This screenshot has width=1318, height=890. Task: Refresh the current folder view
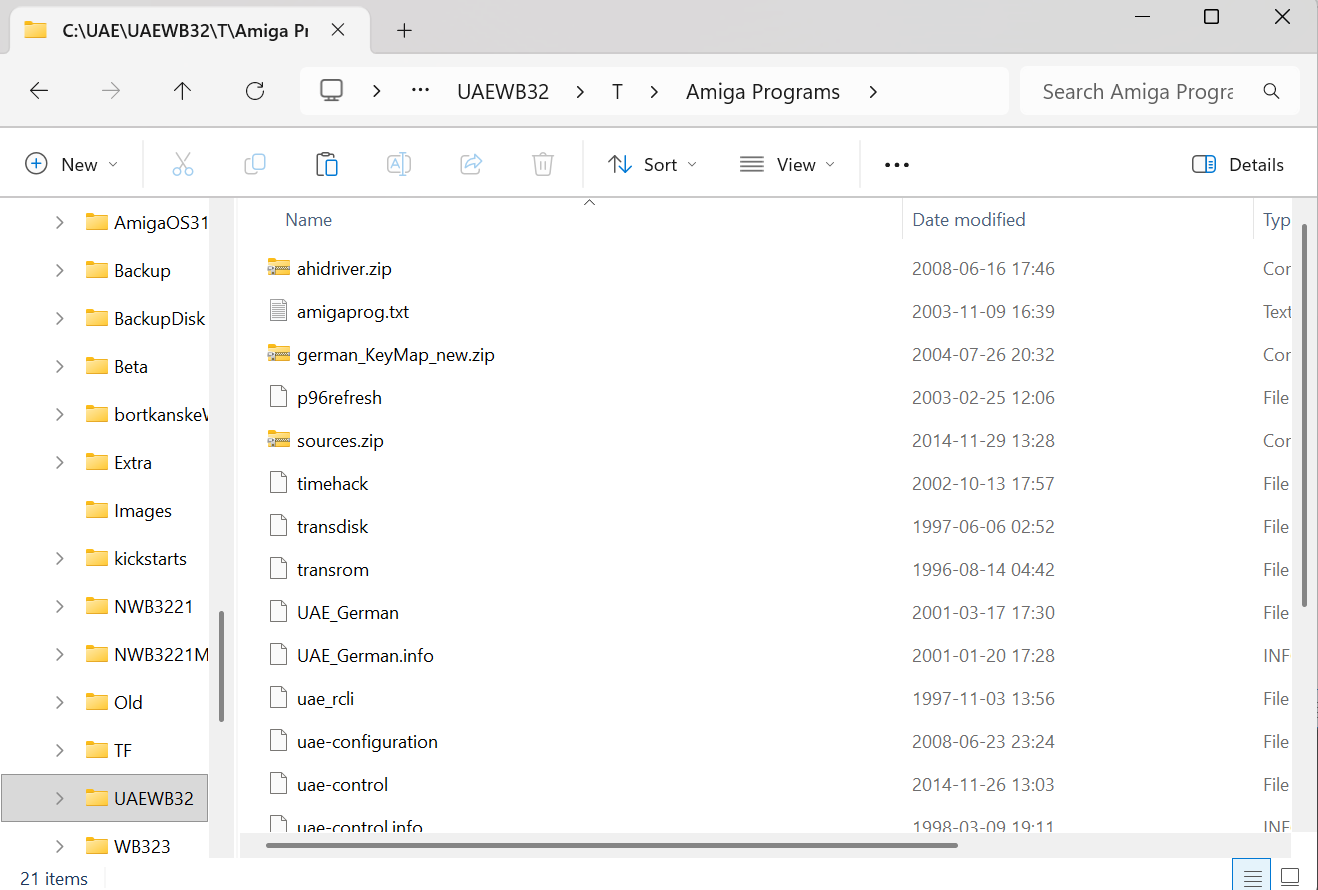[x=255, y=91]
